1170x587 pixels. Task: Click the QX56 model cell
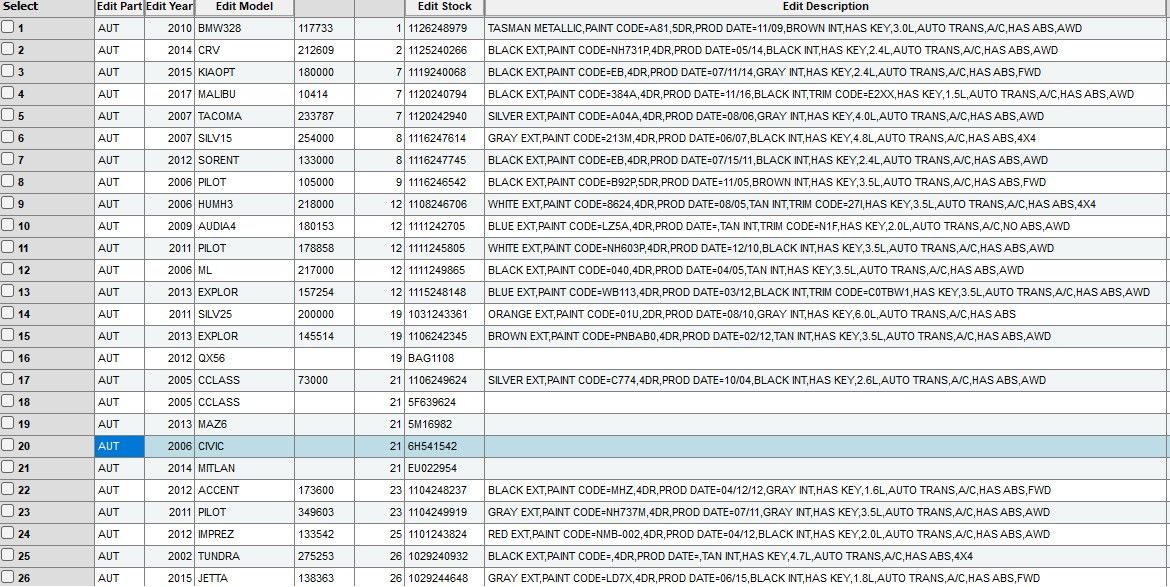click(244, 358)
